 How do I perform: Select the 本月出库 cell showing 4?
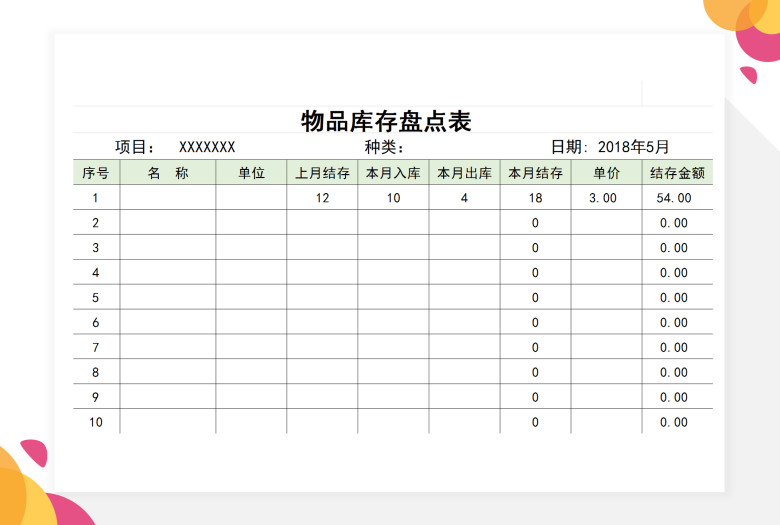(465, 198)
